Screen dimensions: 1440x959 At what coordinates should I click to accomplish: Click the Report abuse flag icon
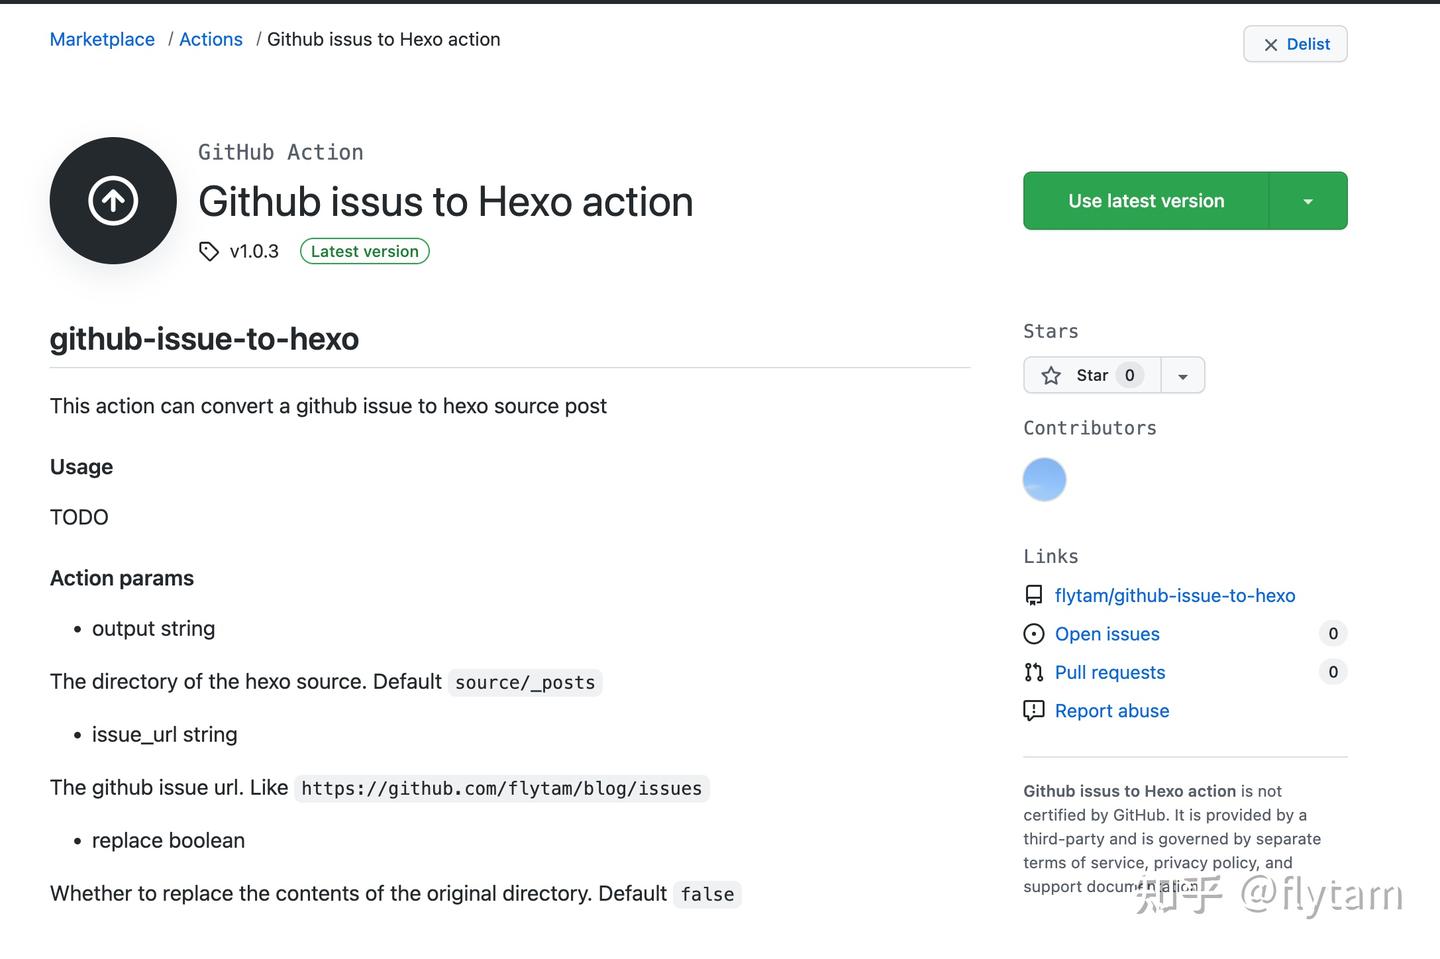pyautogui.click(x=1034, y=711)
